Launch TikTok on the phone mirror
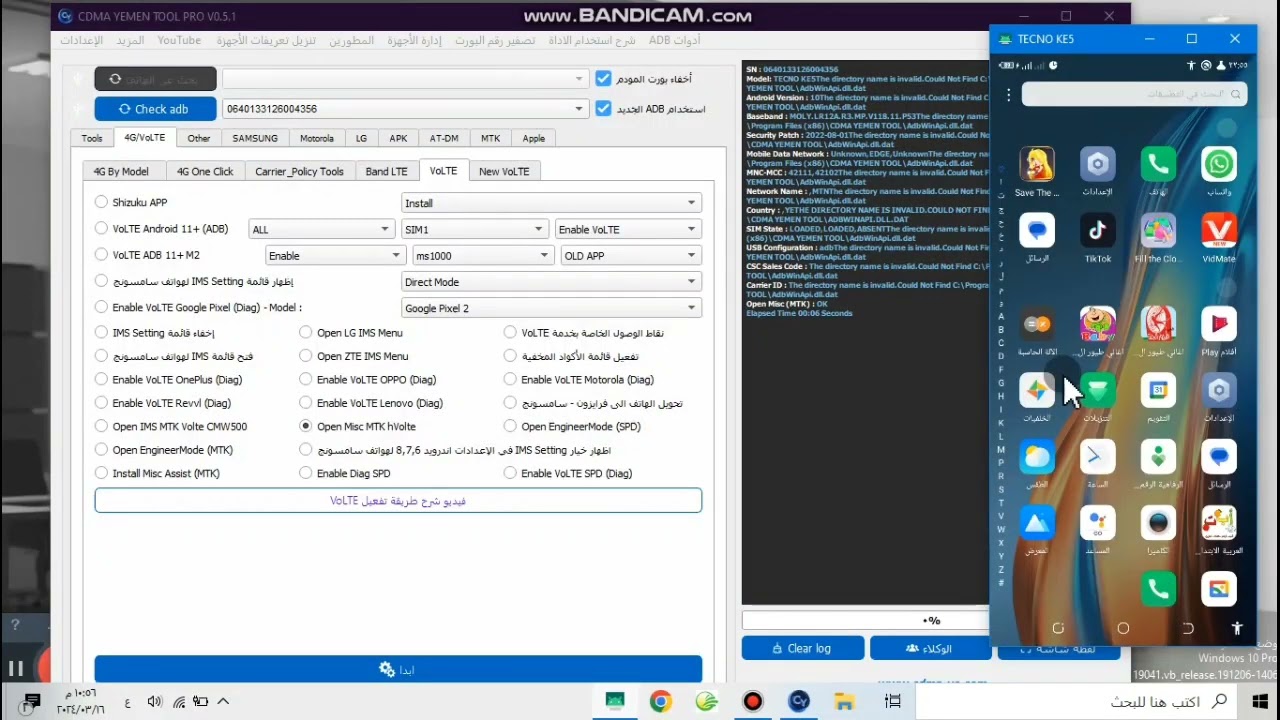1280x720 pixels. pos(1098,231)
